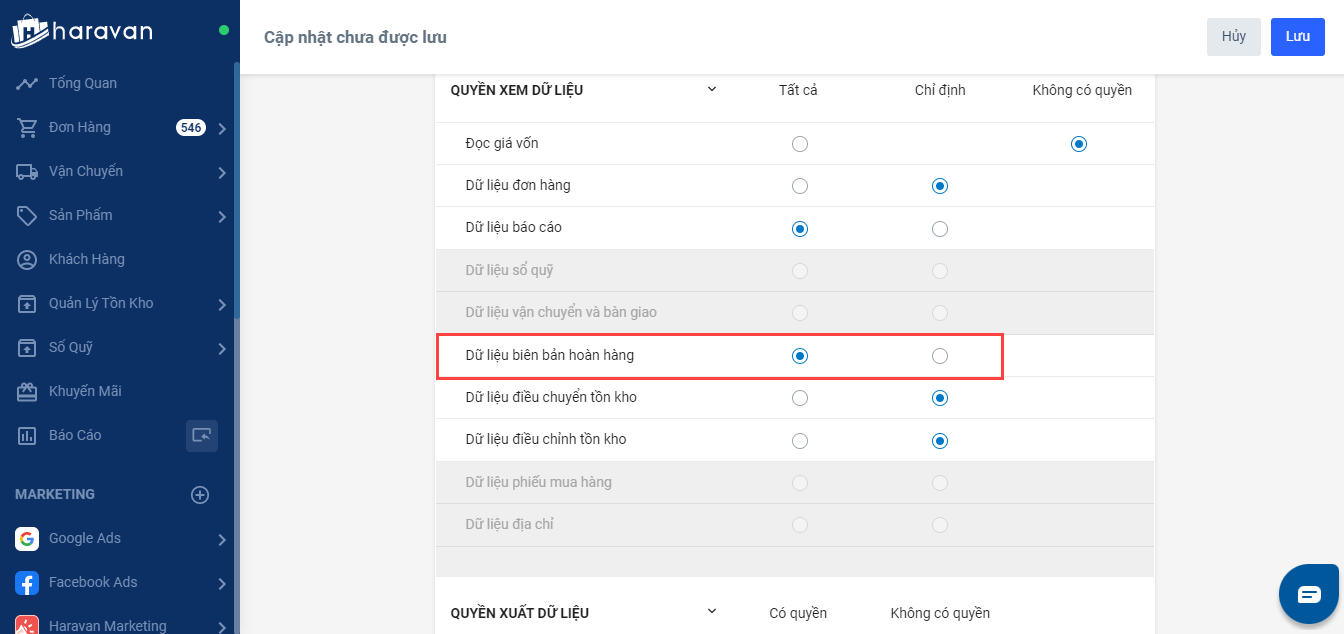Click the Vận Chuyển truck icon
The width and height of the screenshot is (1344, 634).
pos(27,172)
